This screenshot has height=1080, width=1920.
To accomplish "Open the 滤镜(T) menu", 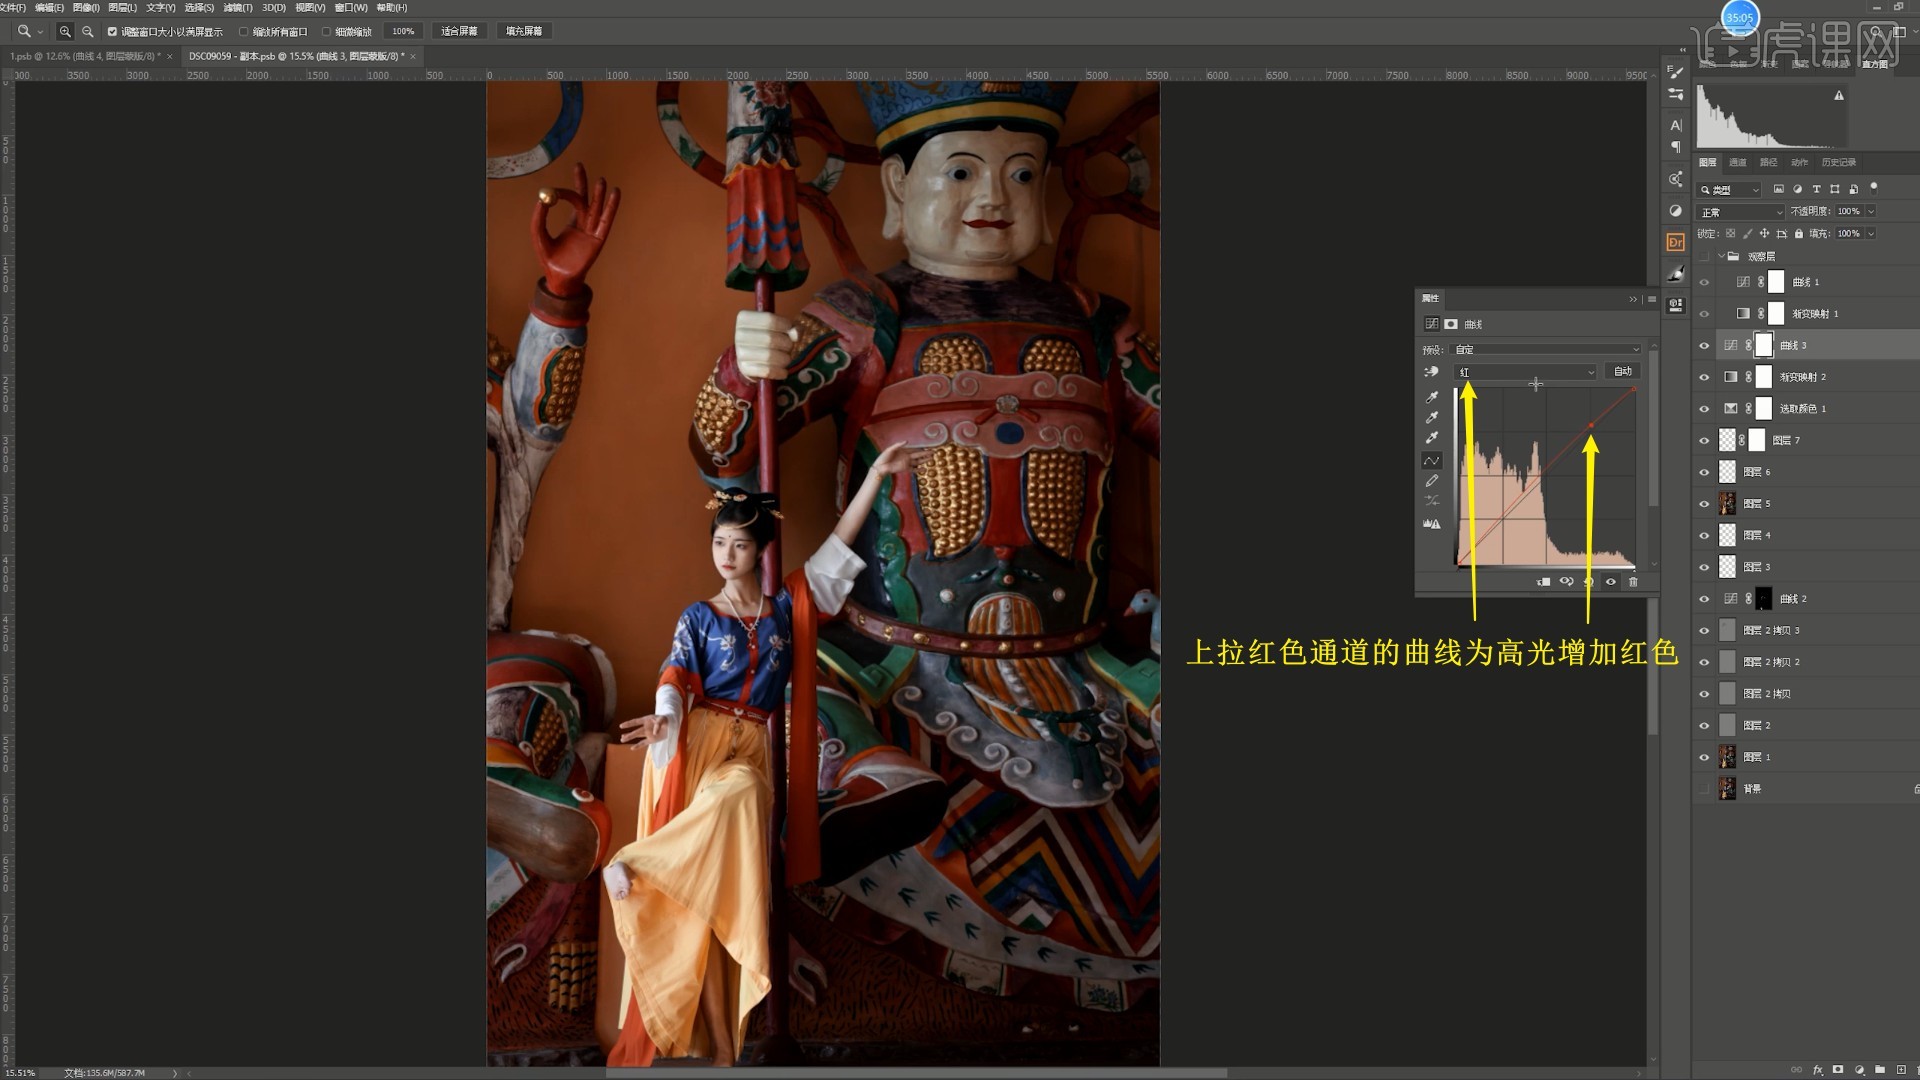I will (x=238, y=7).
